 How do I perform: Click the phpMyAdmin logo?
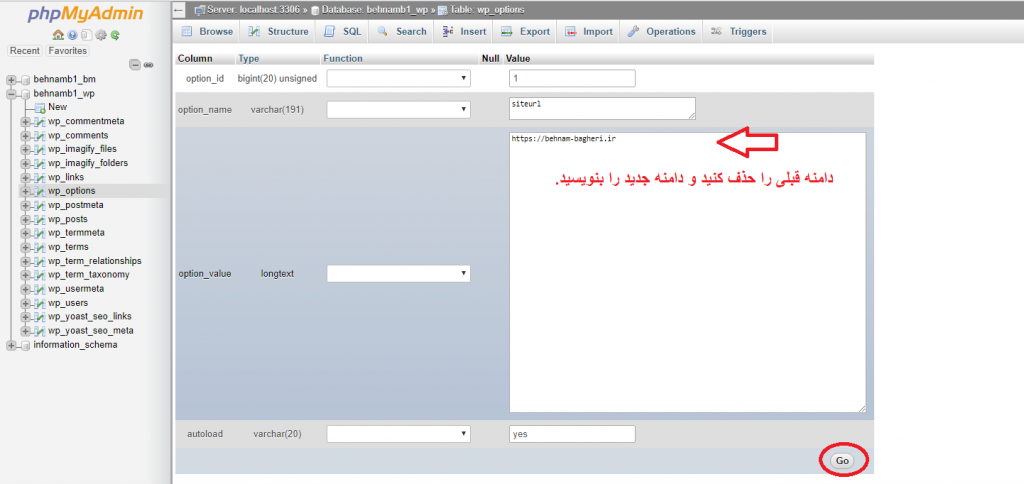pyautogui.click(x=86, y=14)
